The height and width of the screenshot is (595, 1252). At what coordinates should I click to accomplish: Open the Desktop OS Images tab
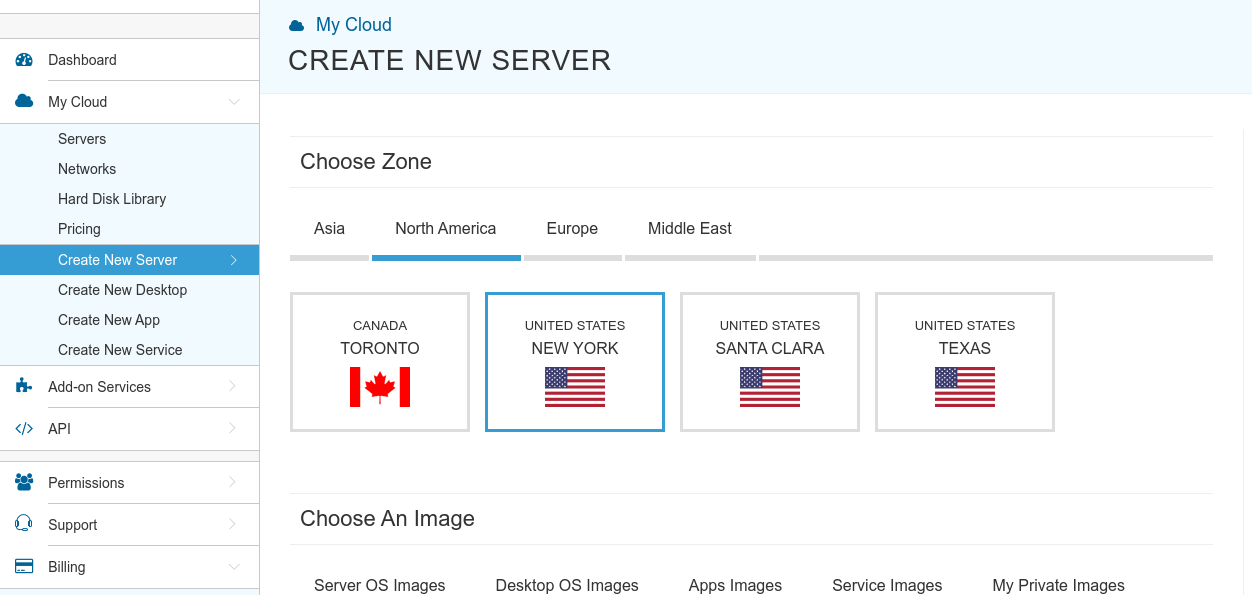point(567,585)
